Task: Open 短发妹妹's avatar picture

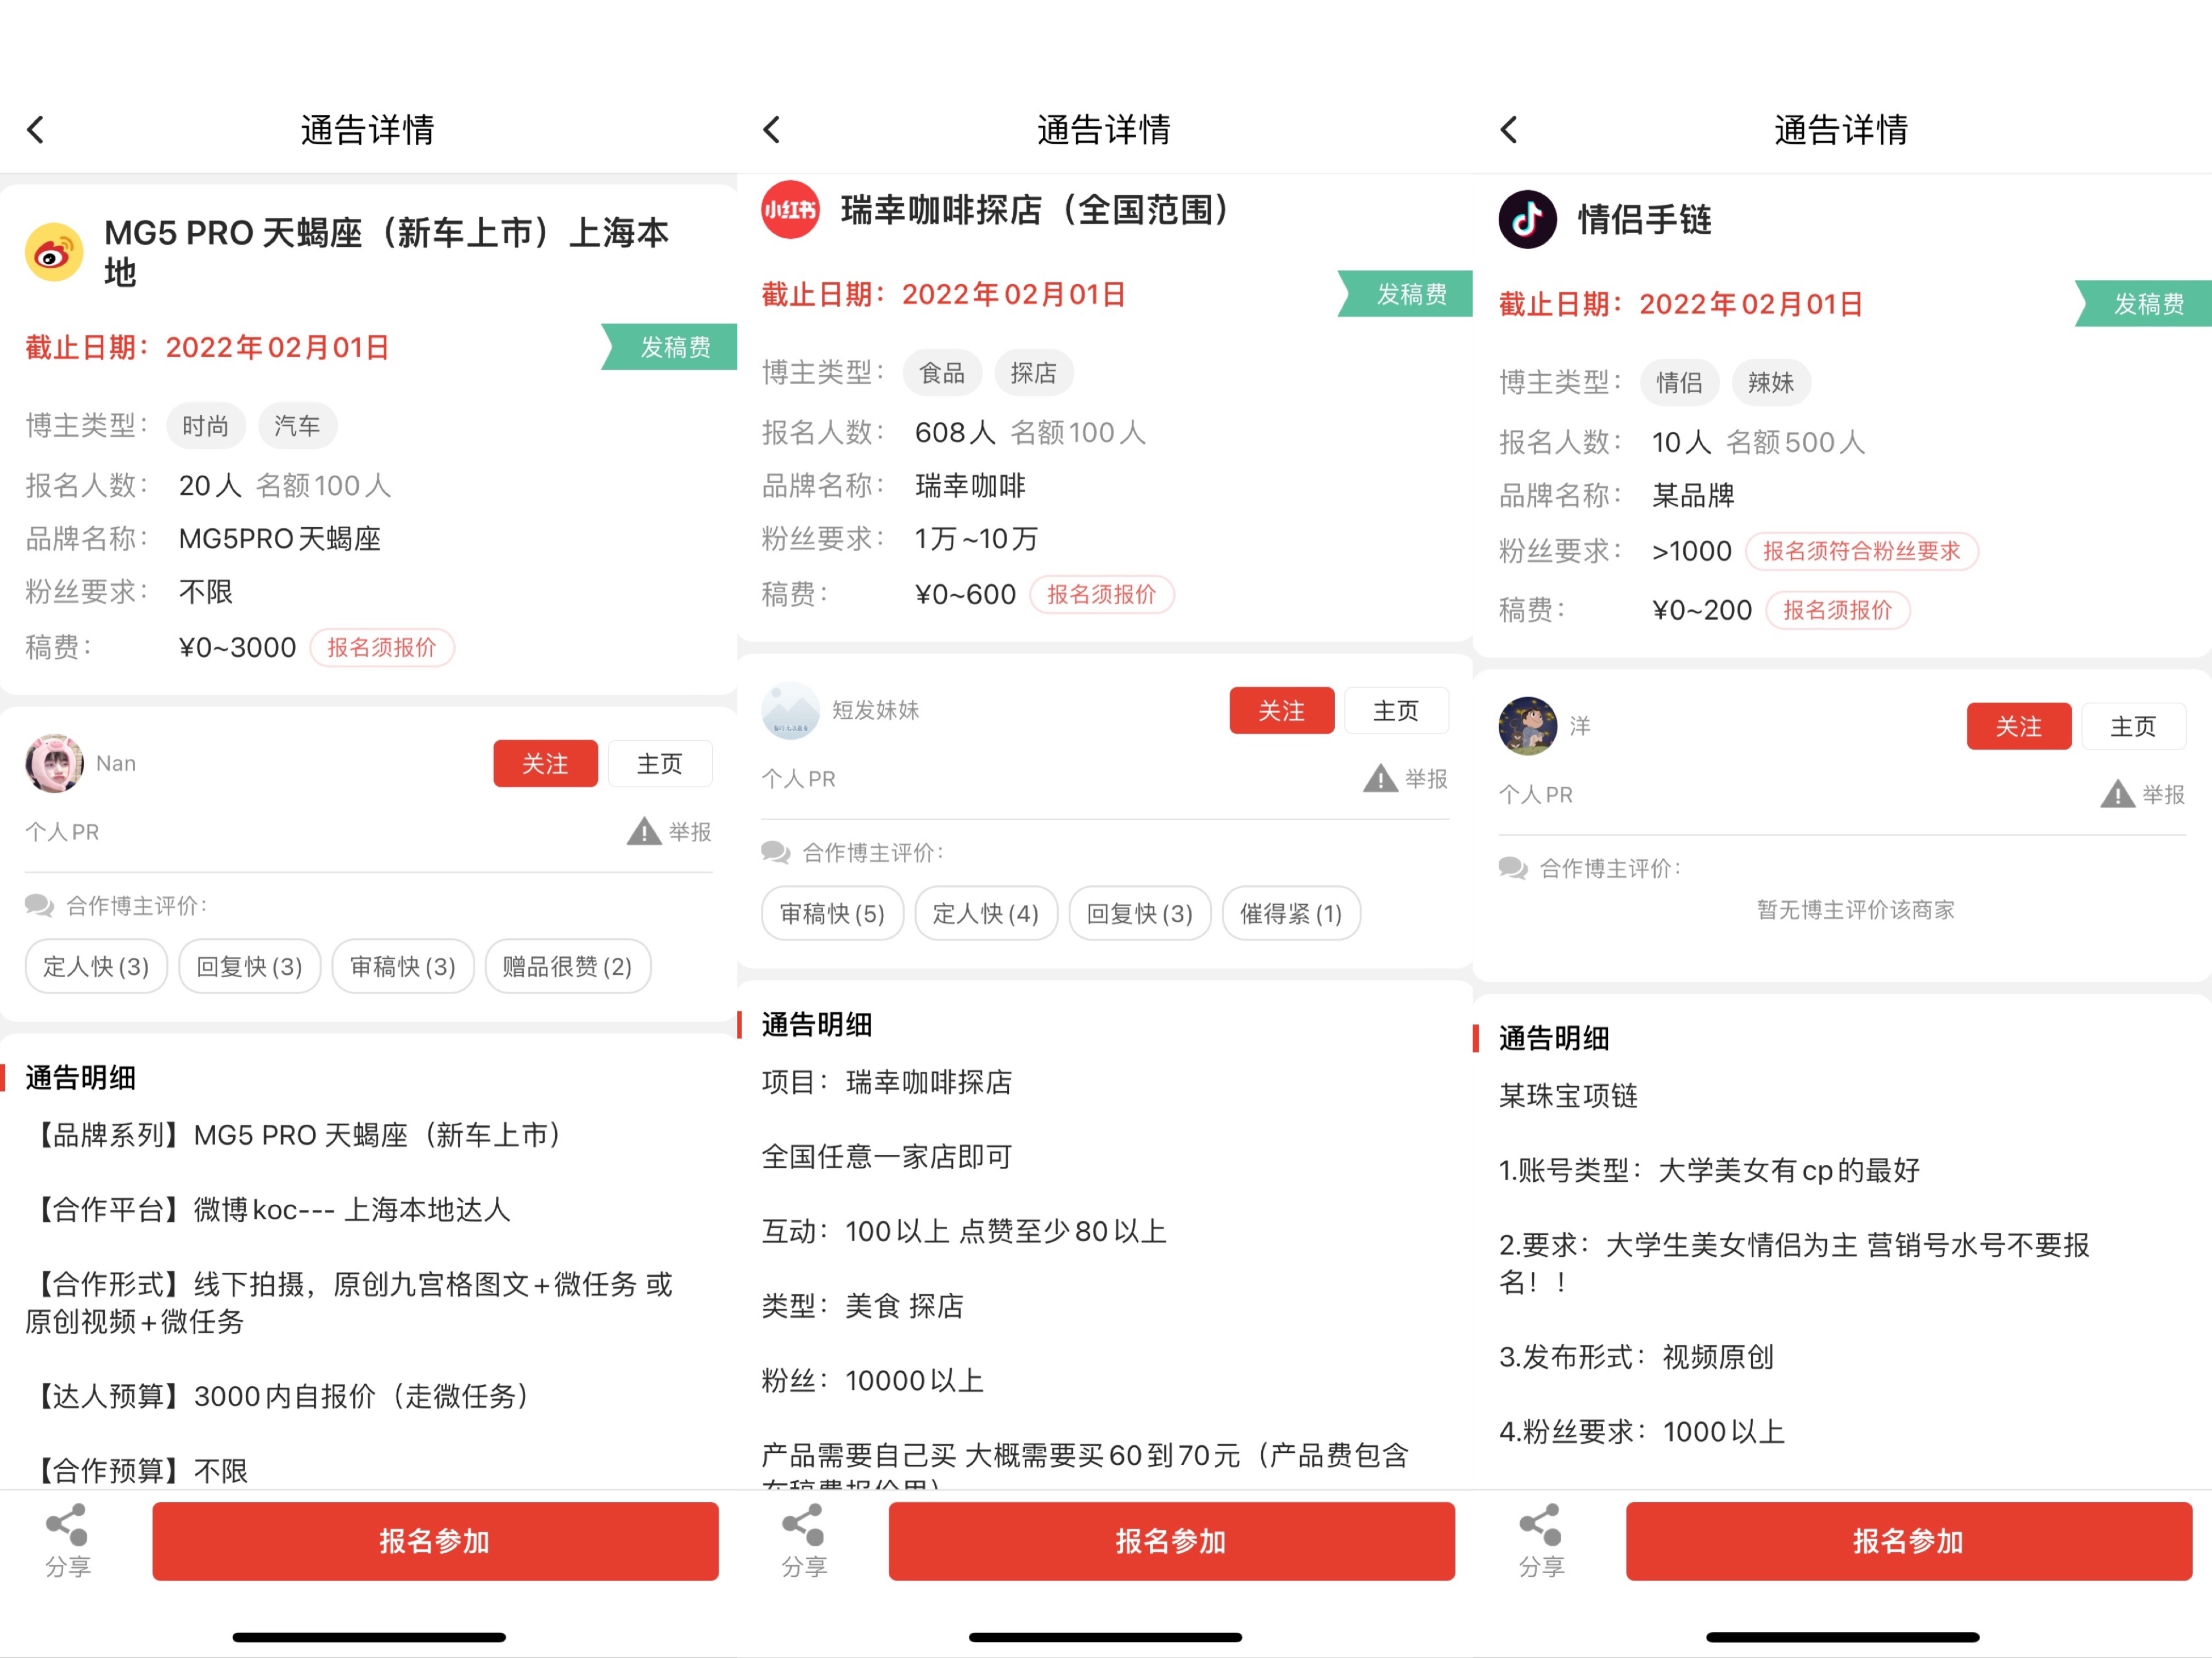Action: tap(790, 710)
